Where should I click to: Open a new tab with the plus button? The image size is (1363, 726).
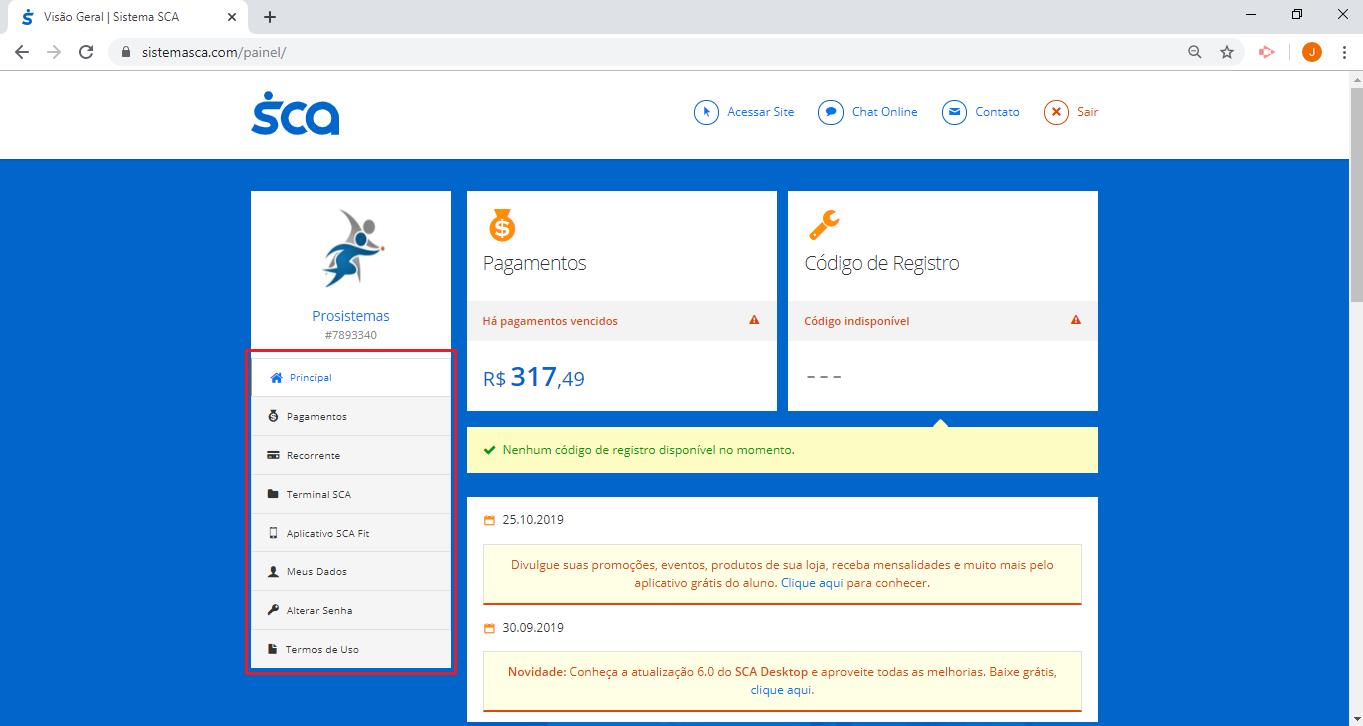[270, 17]
